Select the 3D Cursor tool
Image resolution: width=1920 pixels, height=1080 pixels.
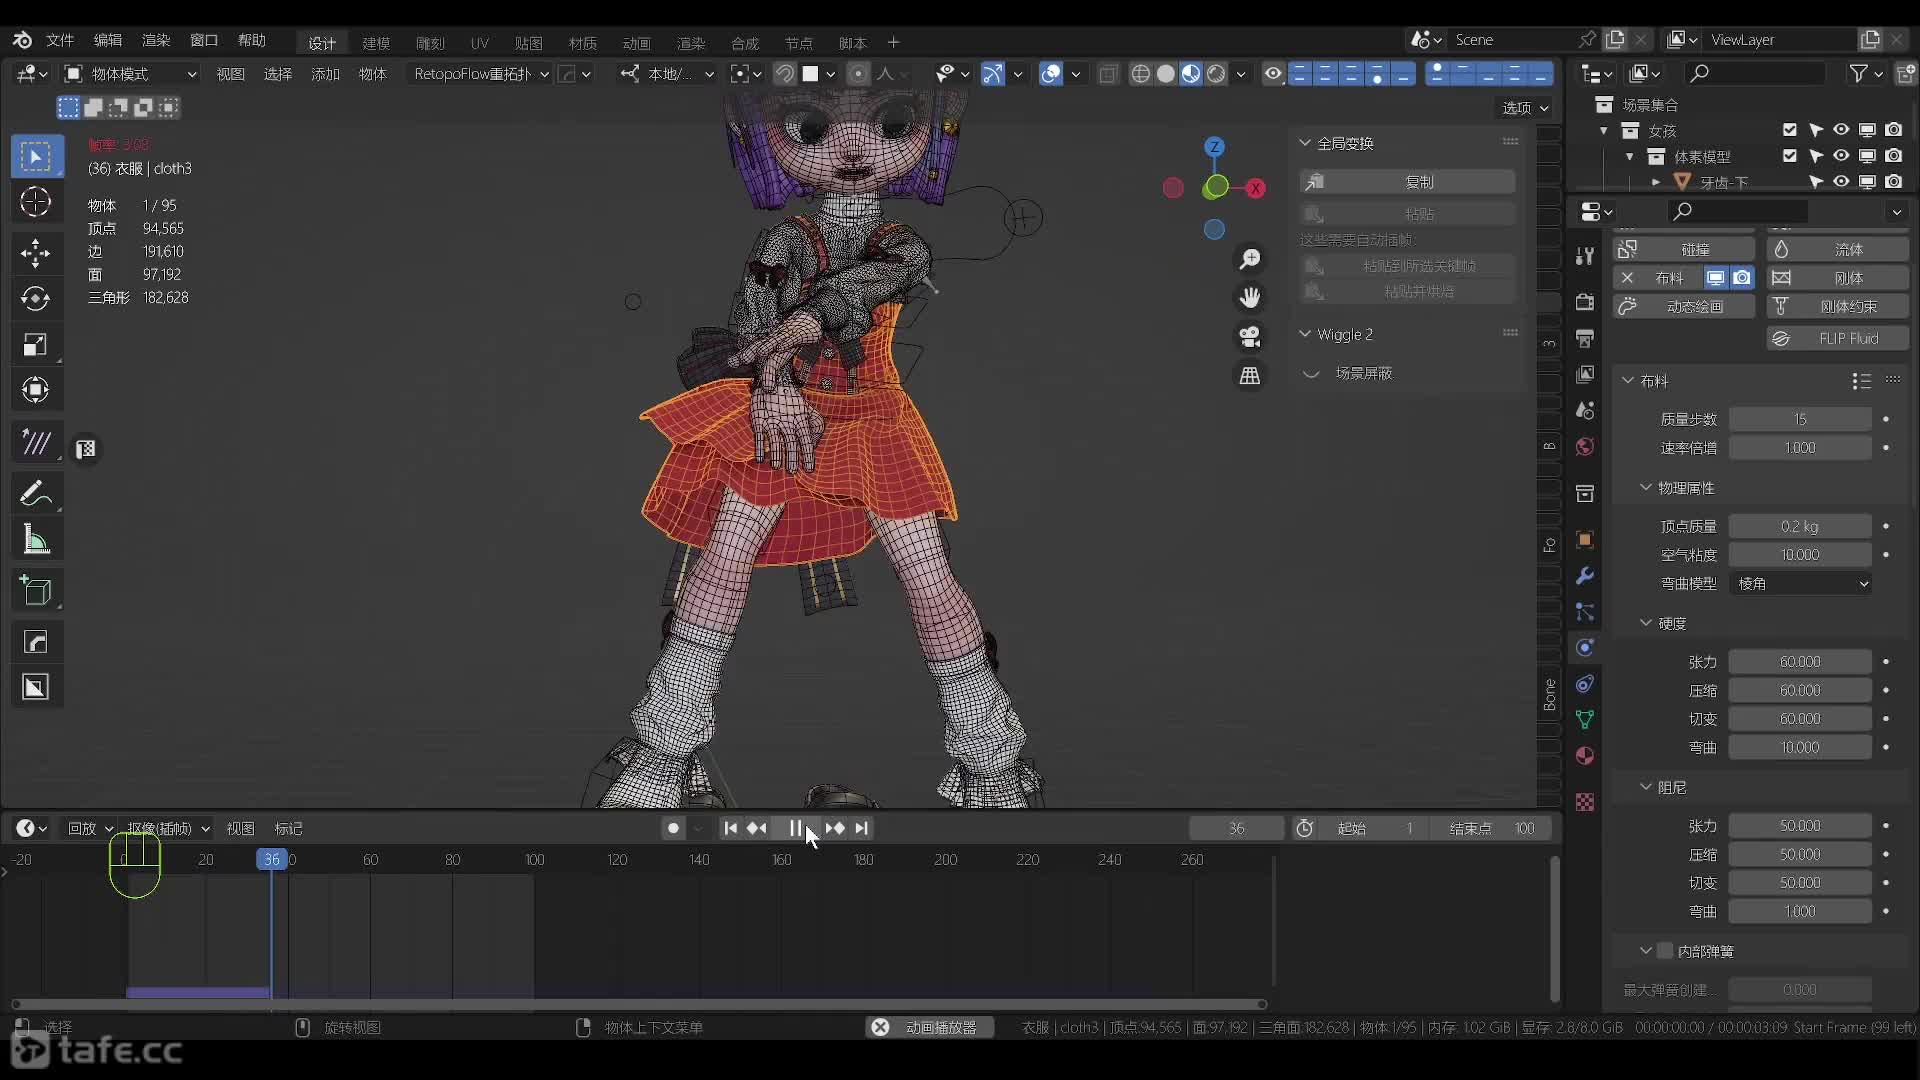tap(36, 202)
